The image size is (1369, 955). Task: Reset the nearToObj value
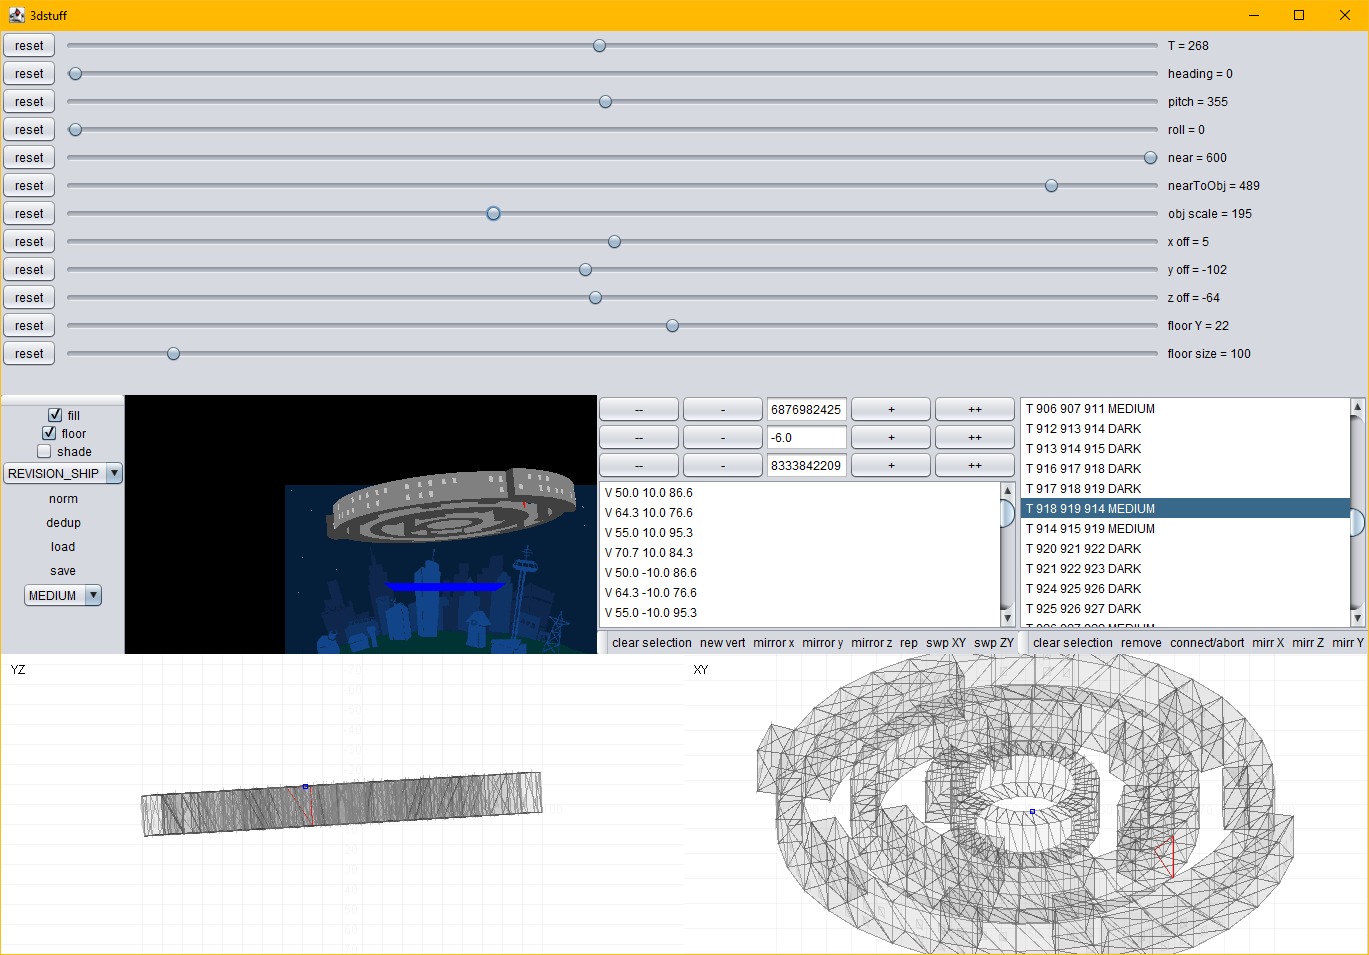29,186
